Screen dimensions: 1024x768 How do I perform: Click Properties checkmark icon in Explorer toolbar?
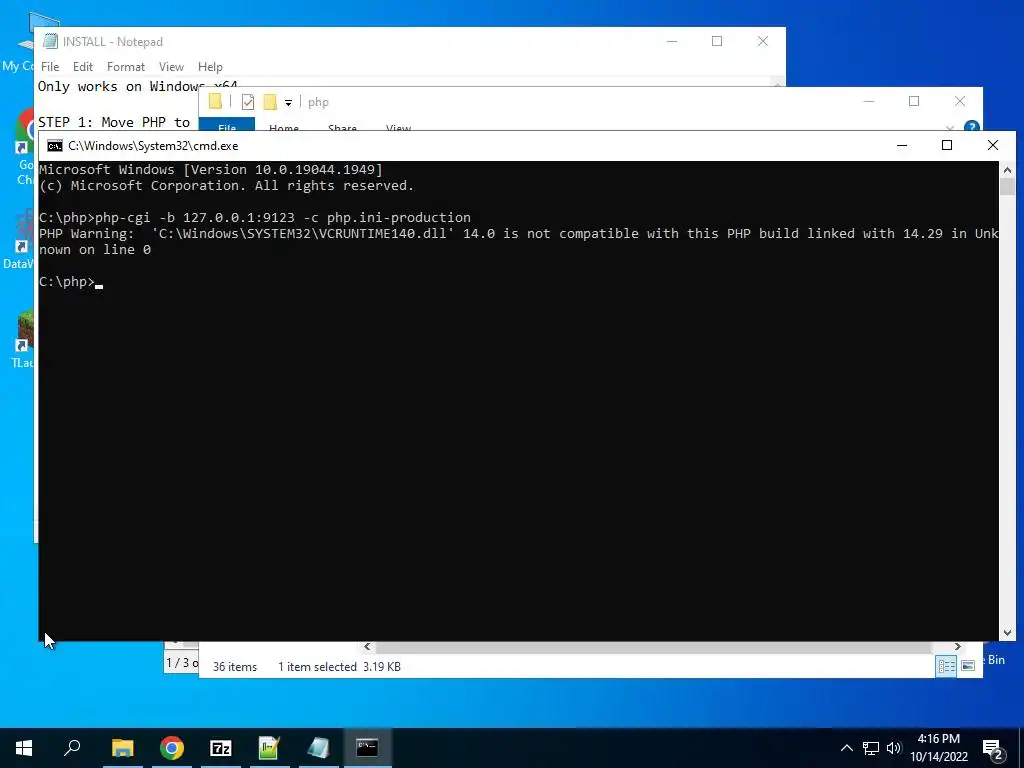[x=248, y=102]
